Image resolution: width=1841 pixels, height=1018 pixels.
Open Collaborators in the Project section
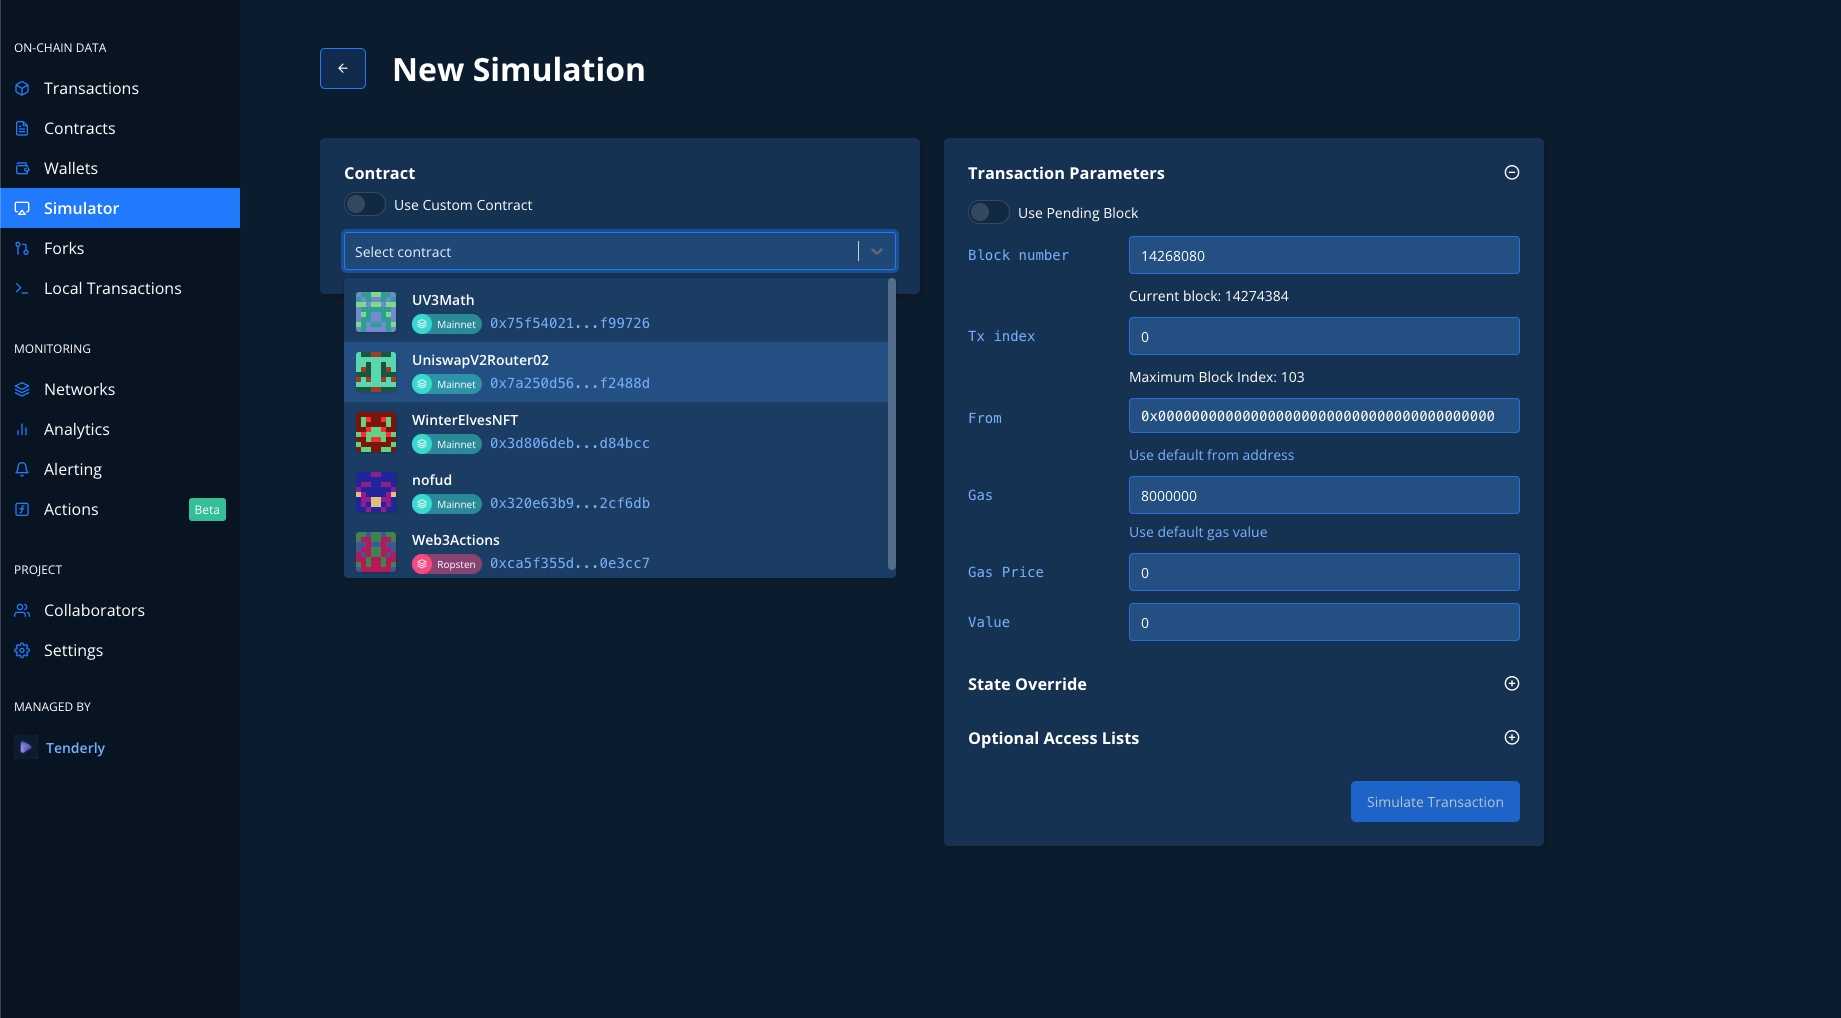coord(120,610)
